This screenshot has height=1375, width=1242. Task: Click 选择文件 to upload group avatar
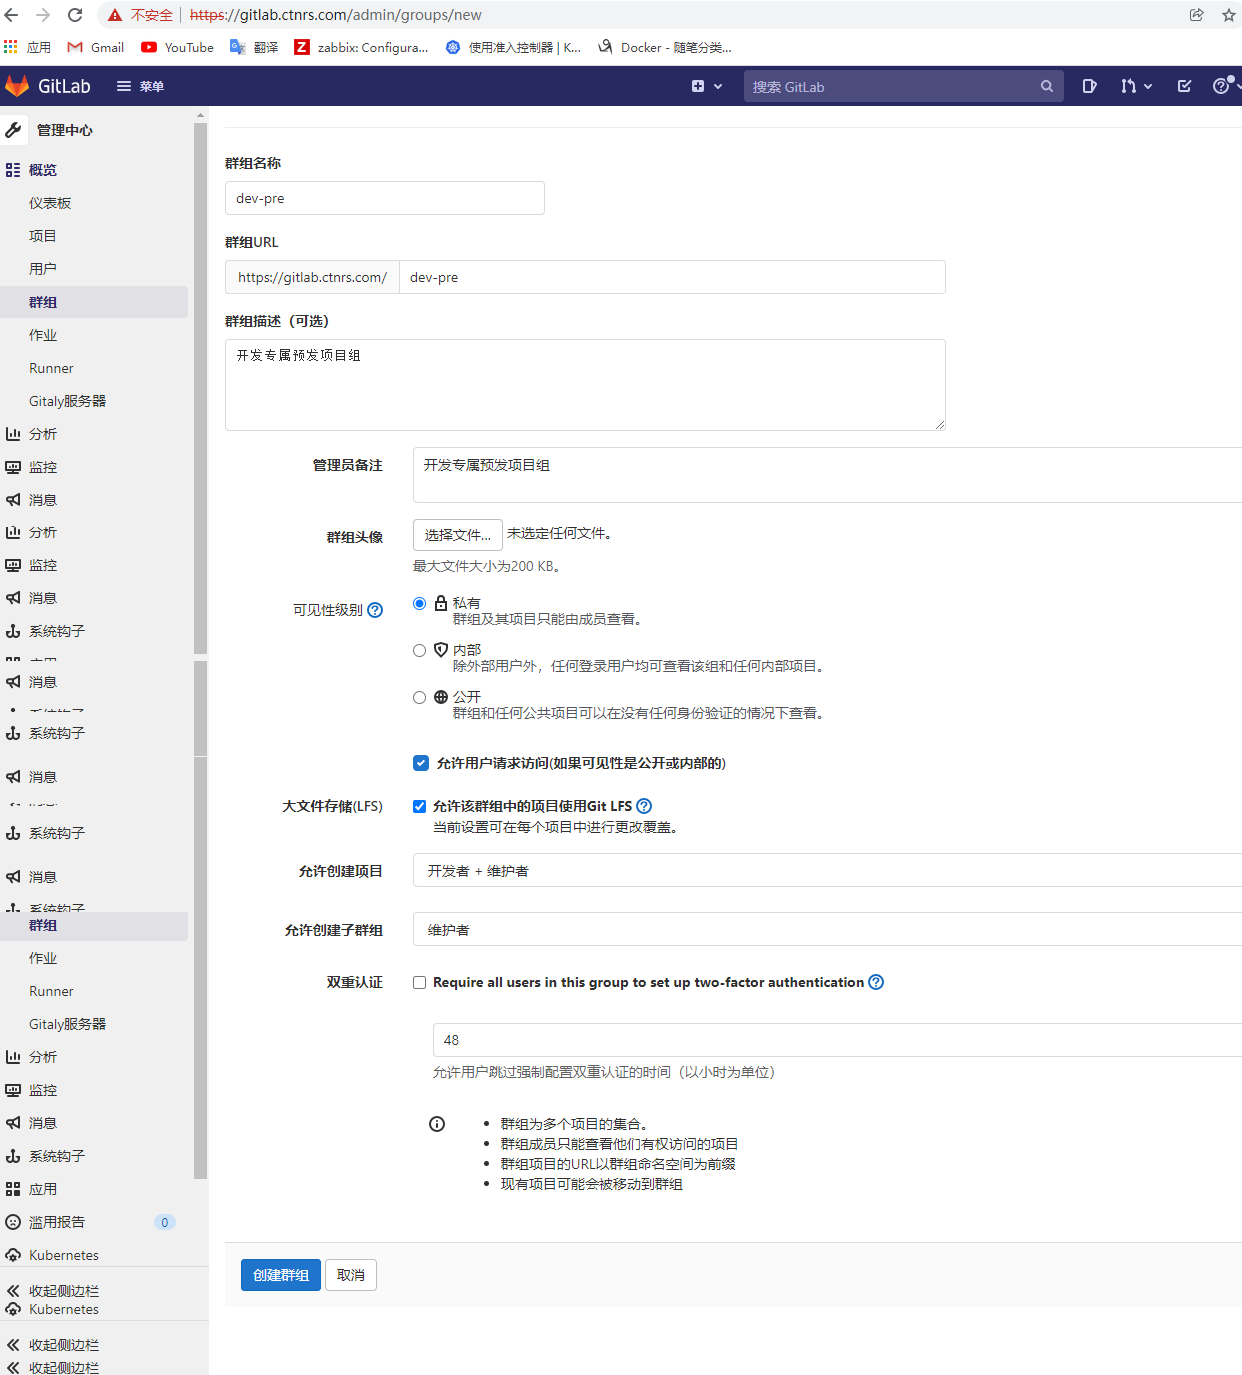(x=457, y=535)
